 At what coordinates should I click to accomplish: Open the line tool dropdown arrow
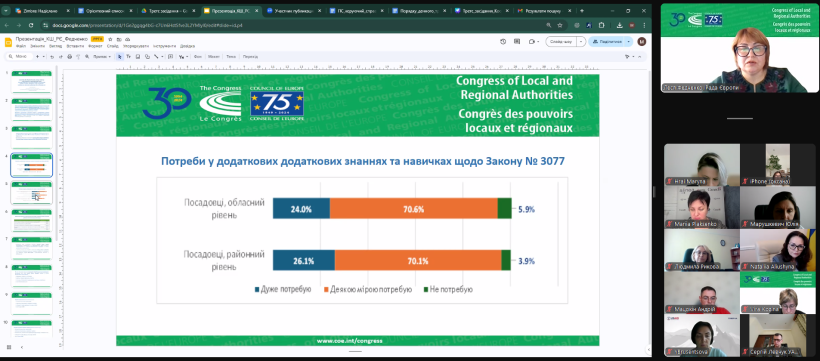(162, 57)
